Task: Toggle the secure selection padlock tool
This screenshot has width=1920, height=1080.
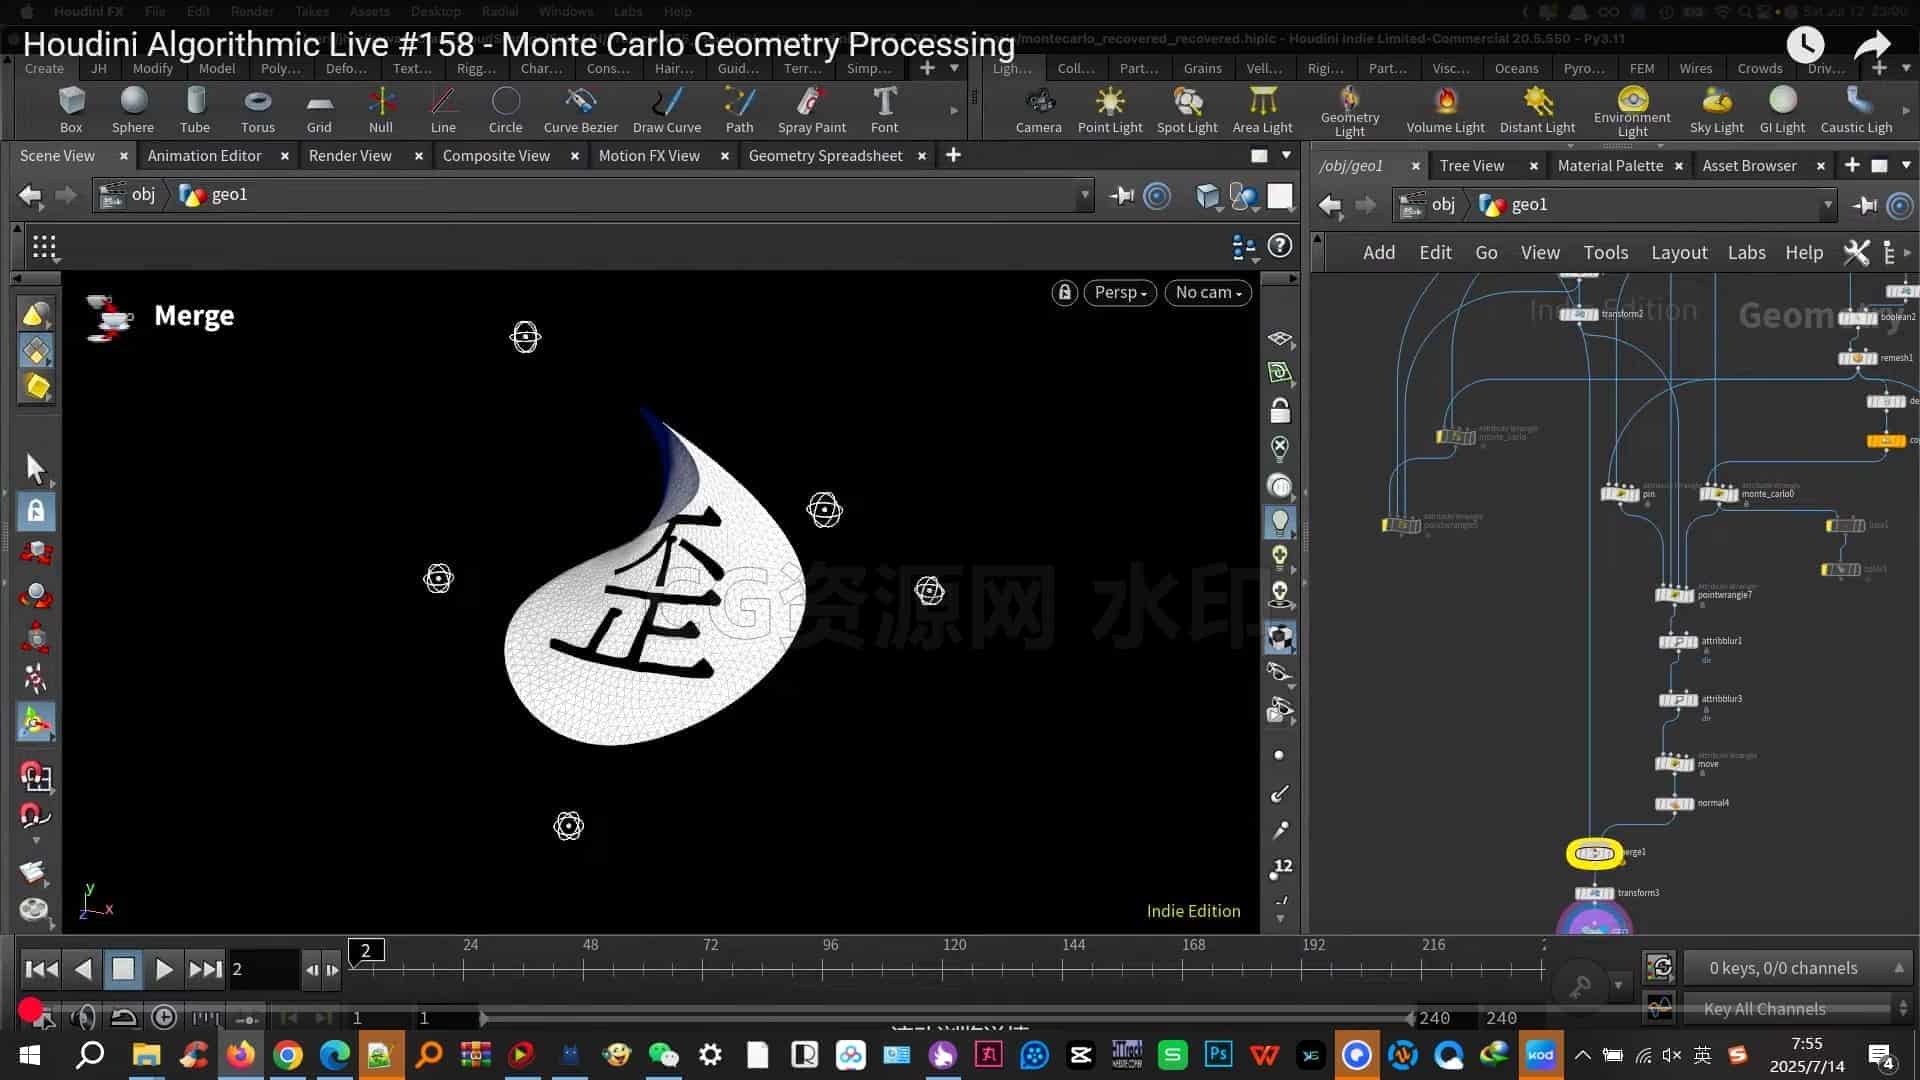Action: [x=35, y=511]
